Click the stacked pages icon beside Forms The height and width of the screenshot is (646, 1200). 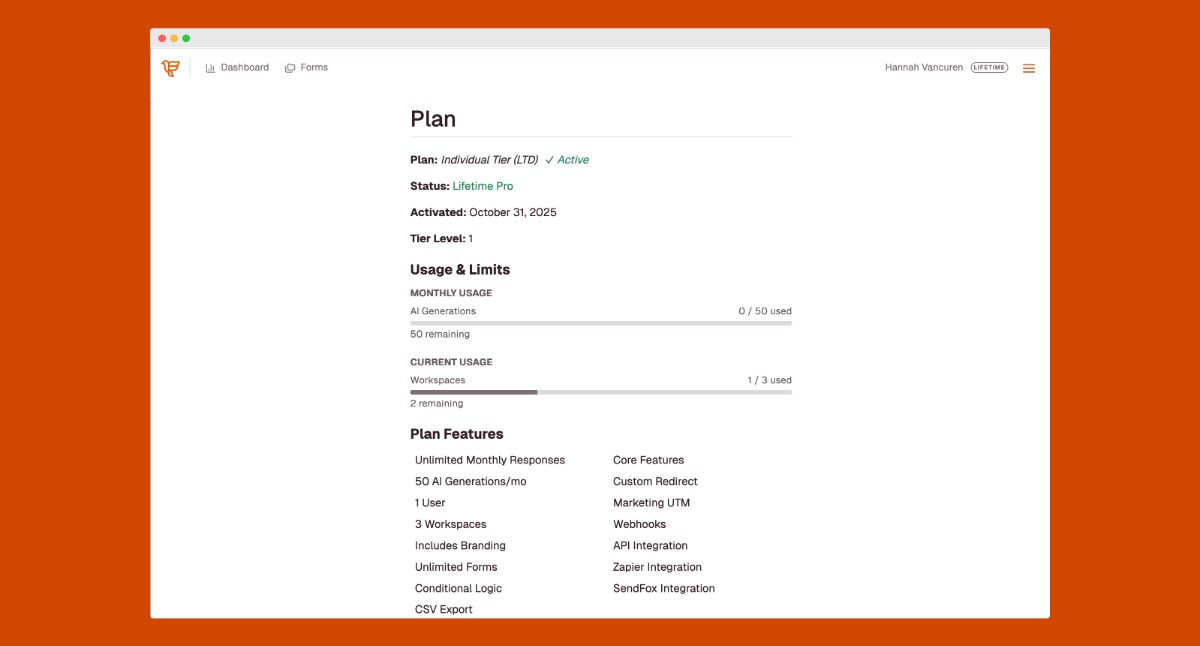pos(290,68)
